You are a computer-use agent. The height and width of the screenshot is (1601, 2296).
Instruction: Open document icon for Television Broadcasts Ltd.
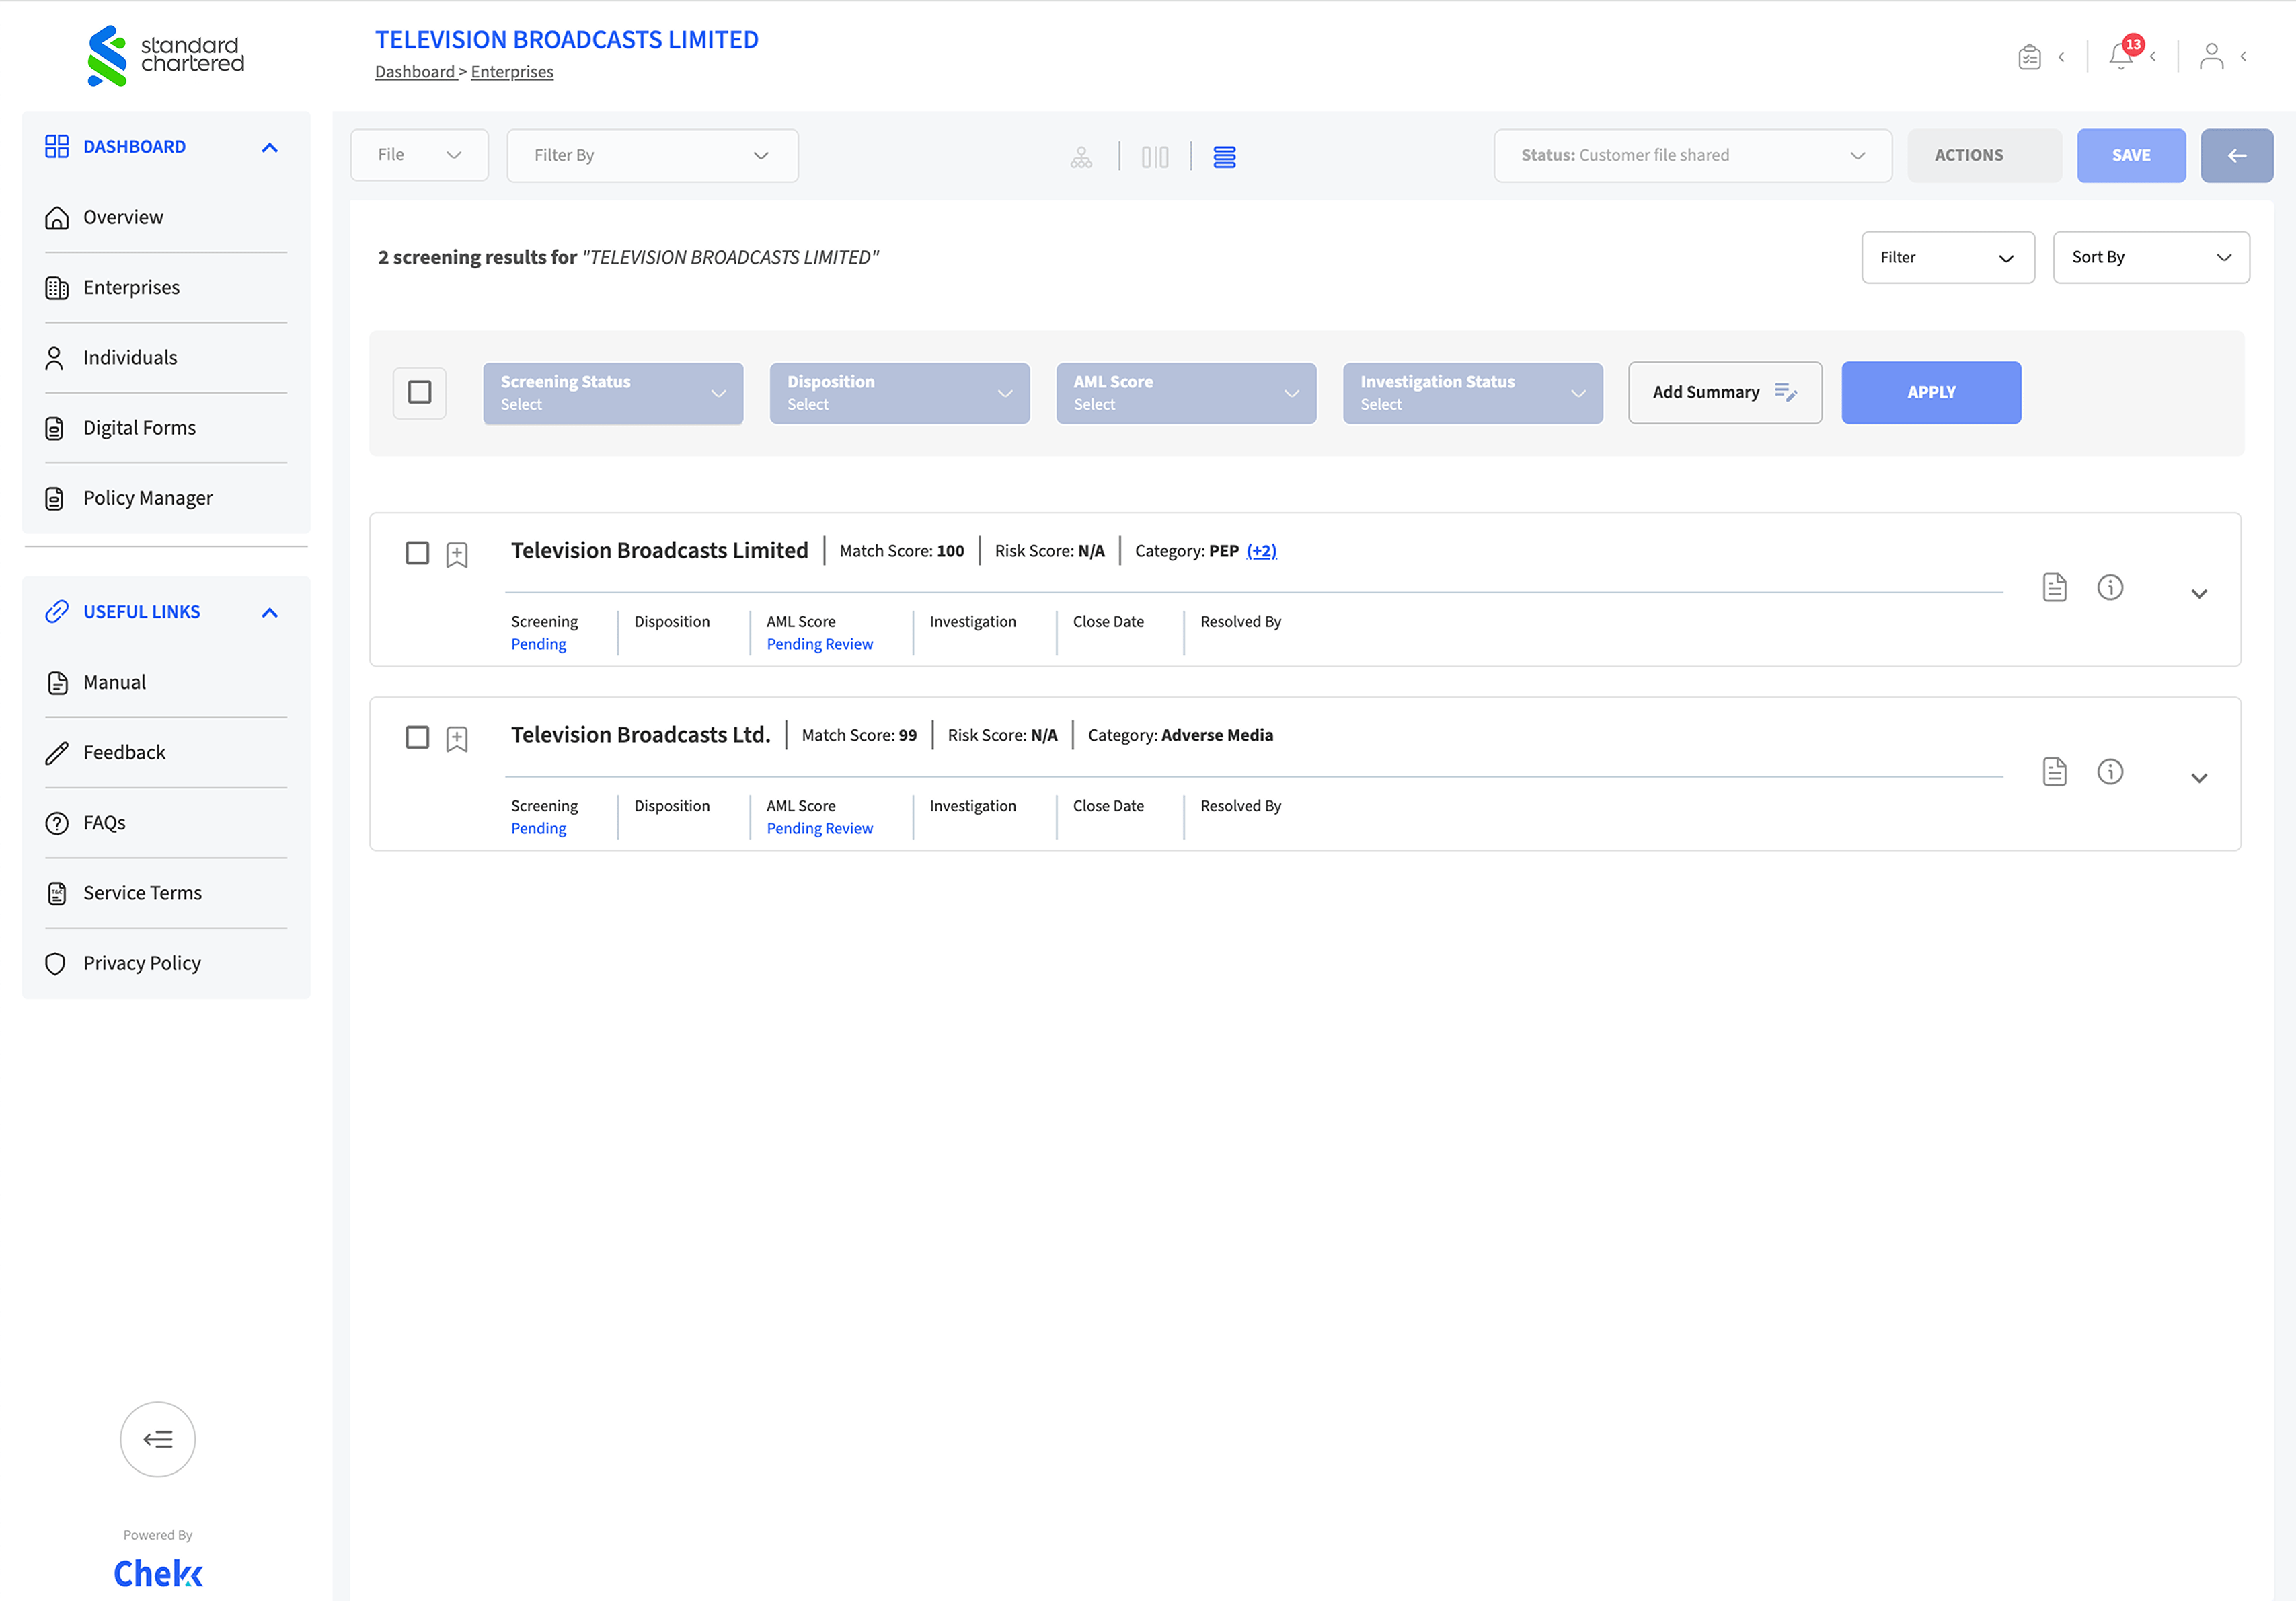tap(2054, 771)
